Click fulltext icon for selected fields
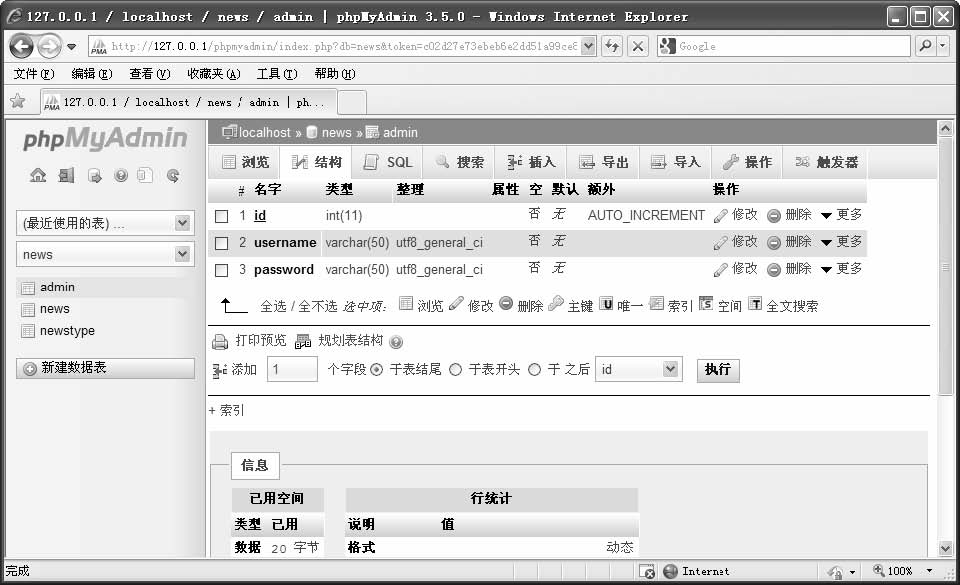 [x=756, y=304]
